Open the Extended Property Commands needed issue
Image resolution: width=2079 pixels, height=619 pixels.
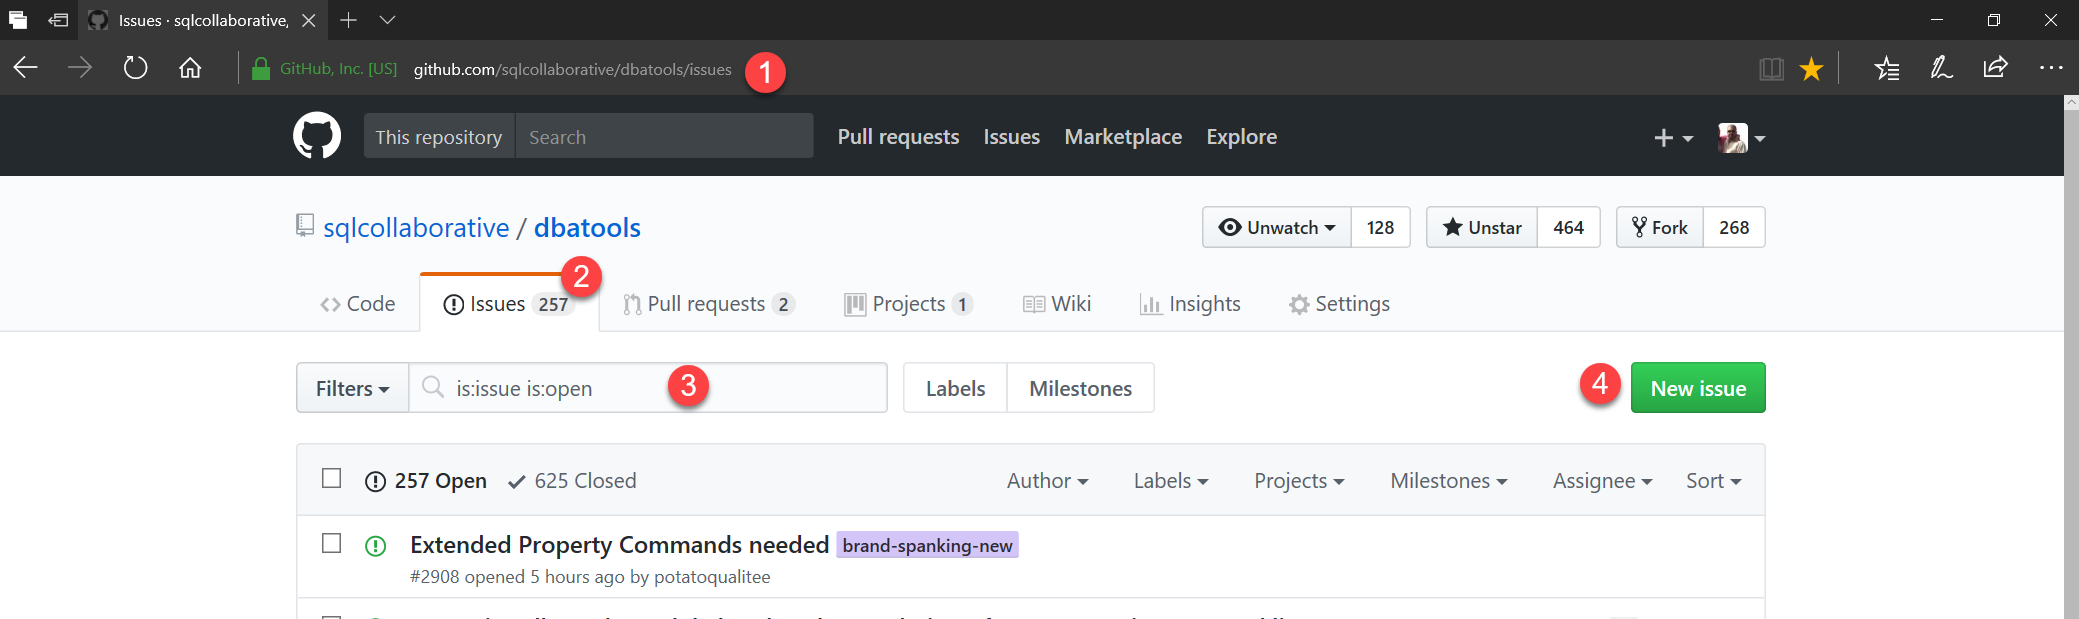point(619,545)
